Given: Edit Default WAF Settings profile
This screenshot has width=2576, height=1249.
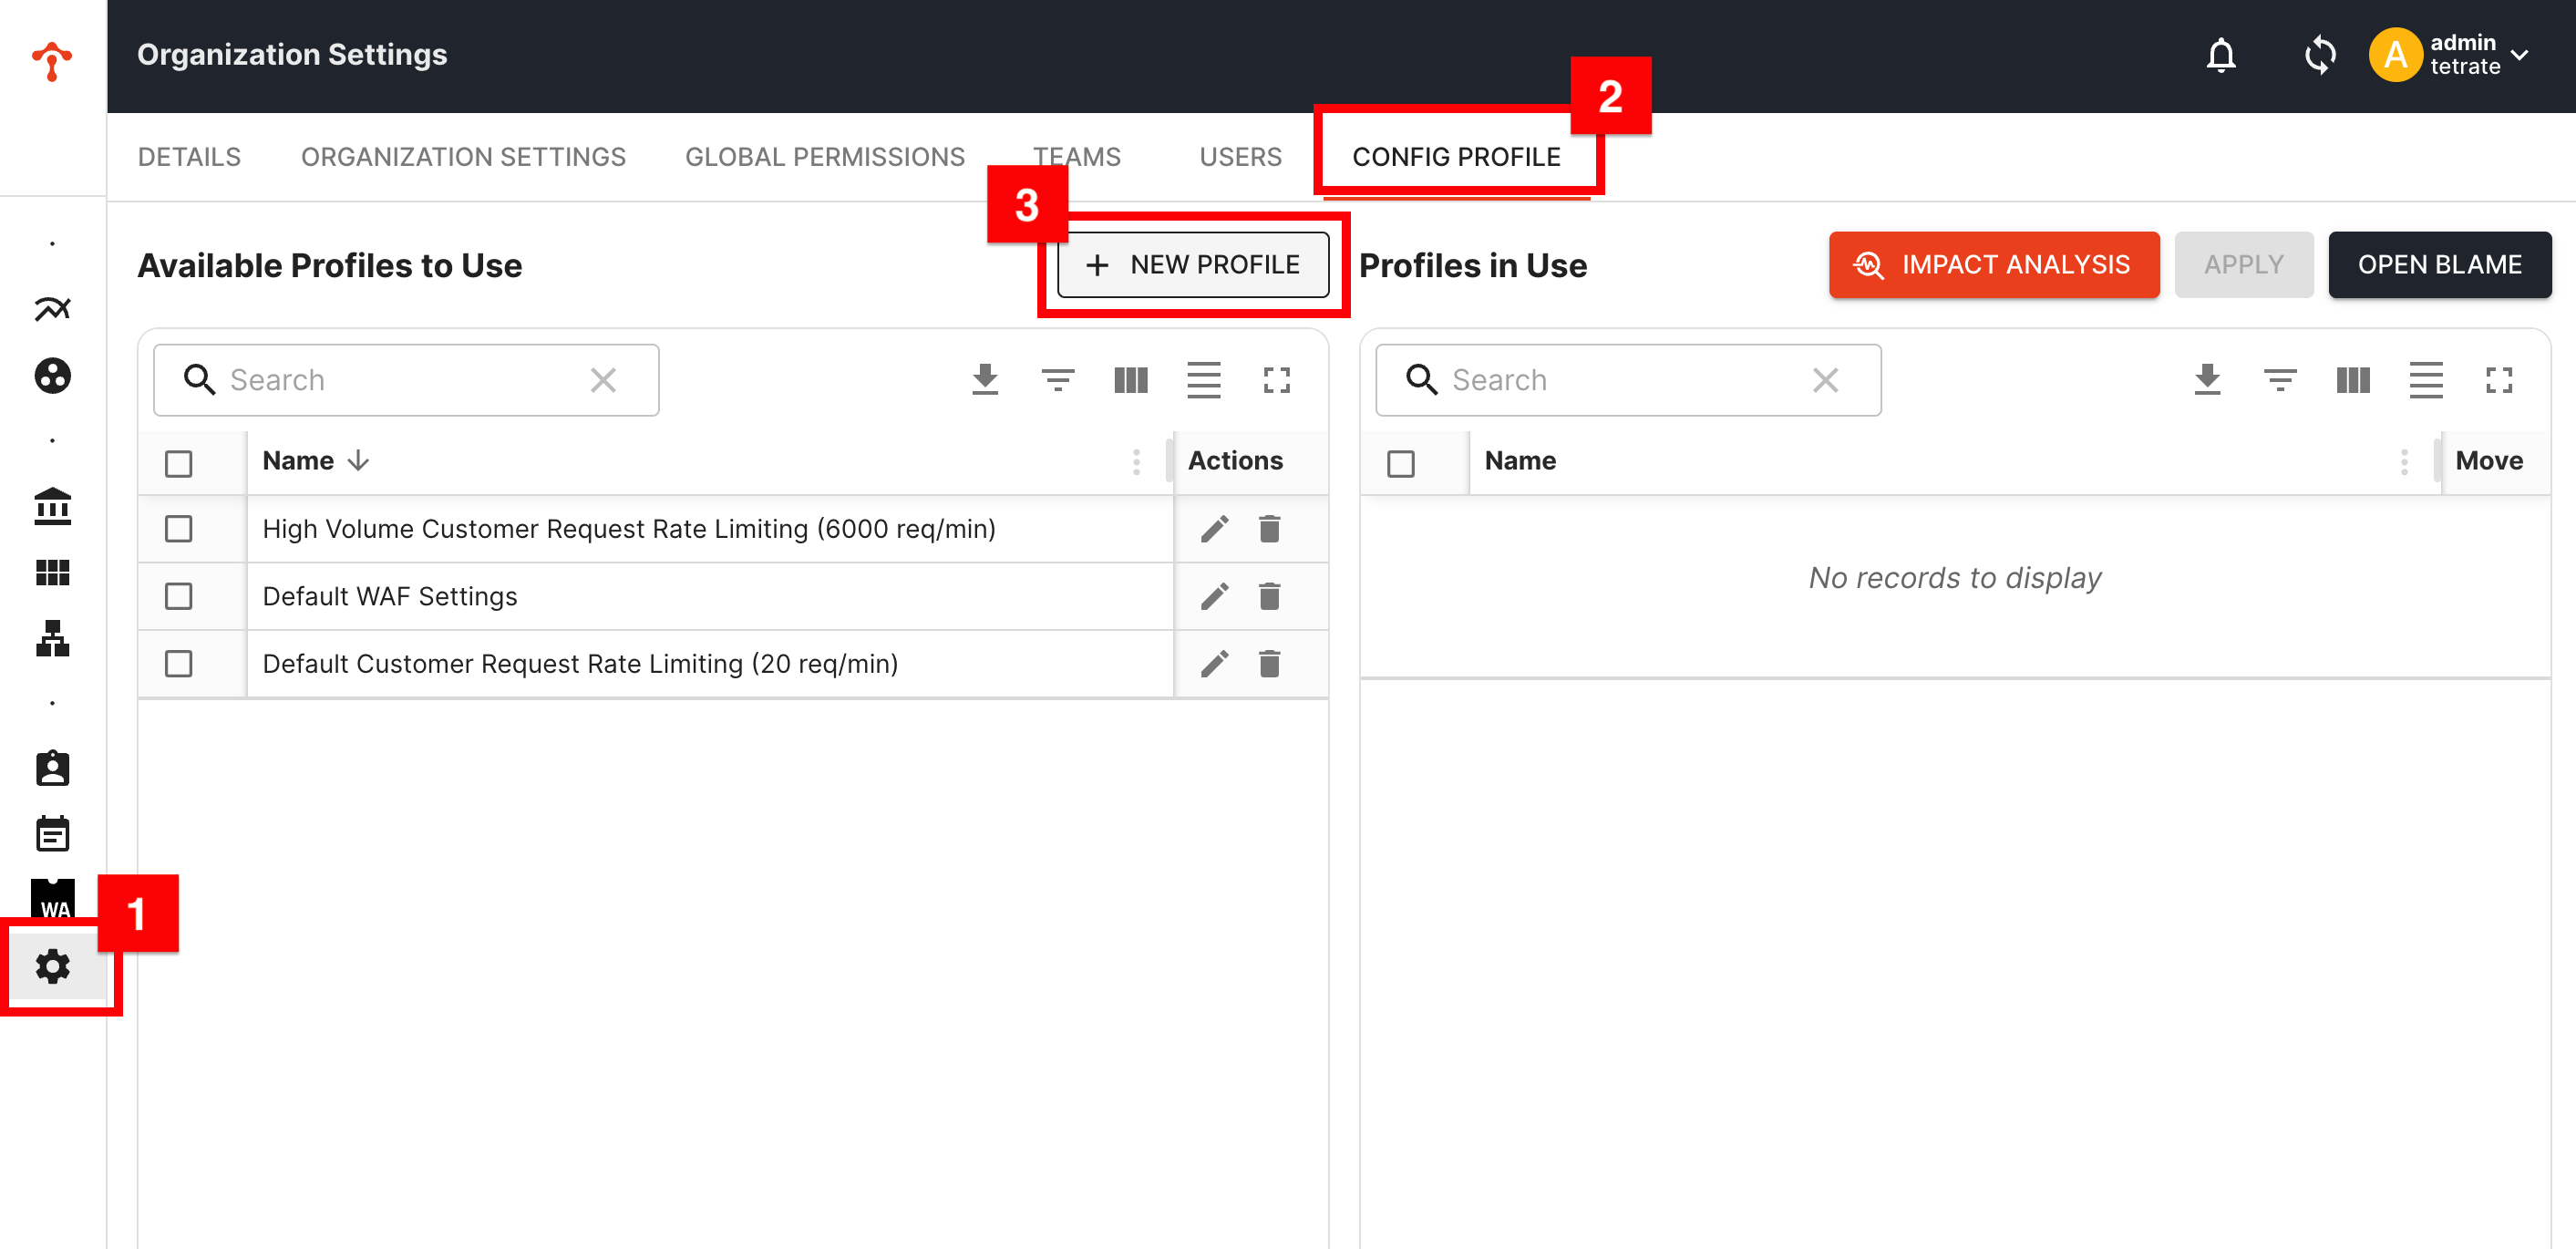Looking at the screenshot, I should click(1214, 597).
